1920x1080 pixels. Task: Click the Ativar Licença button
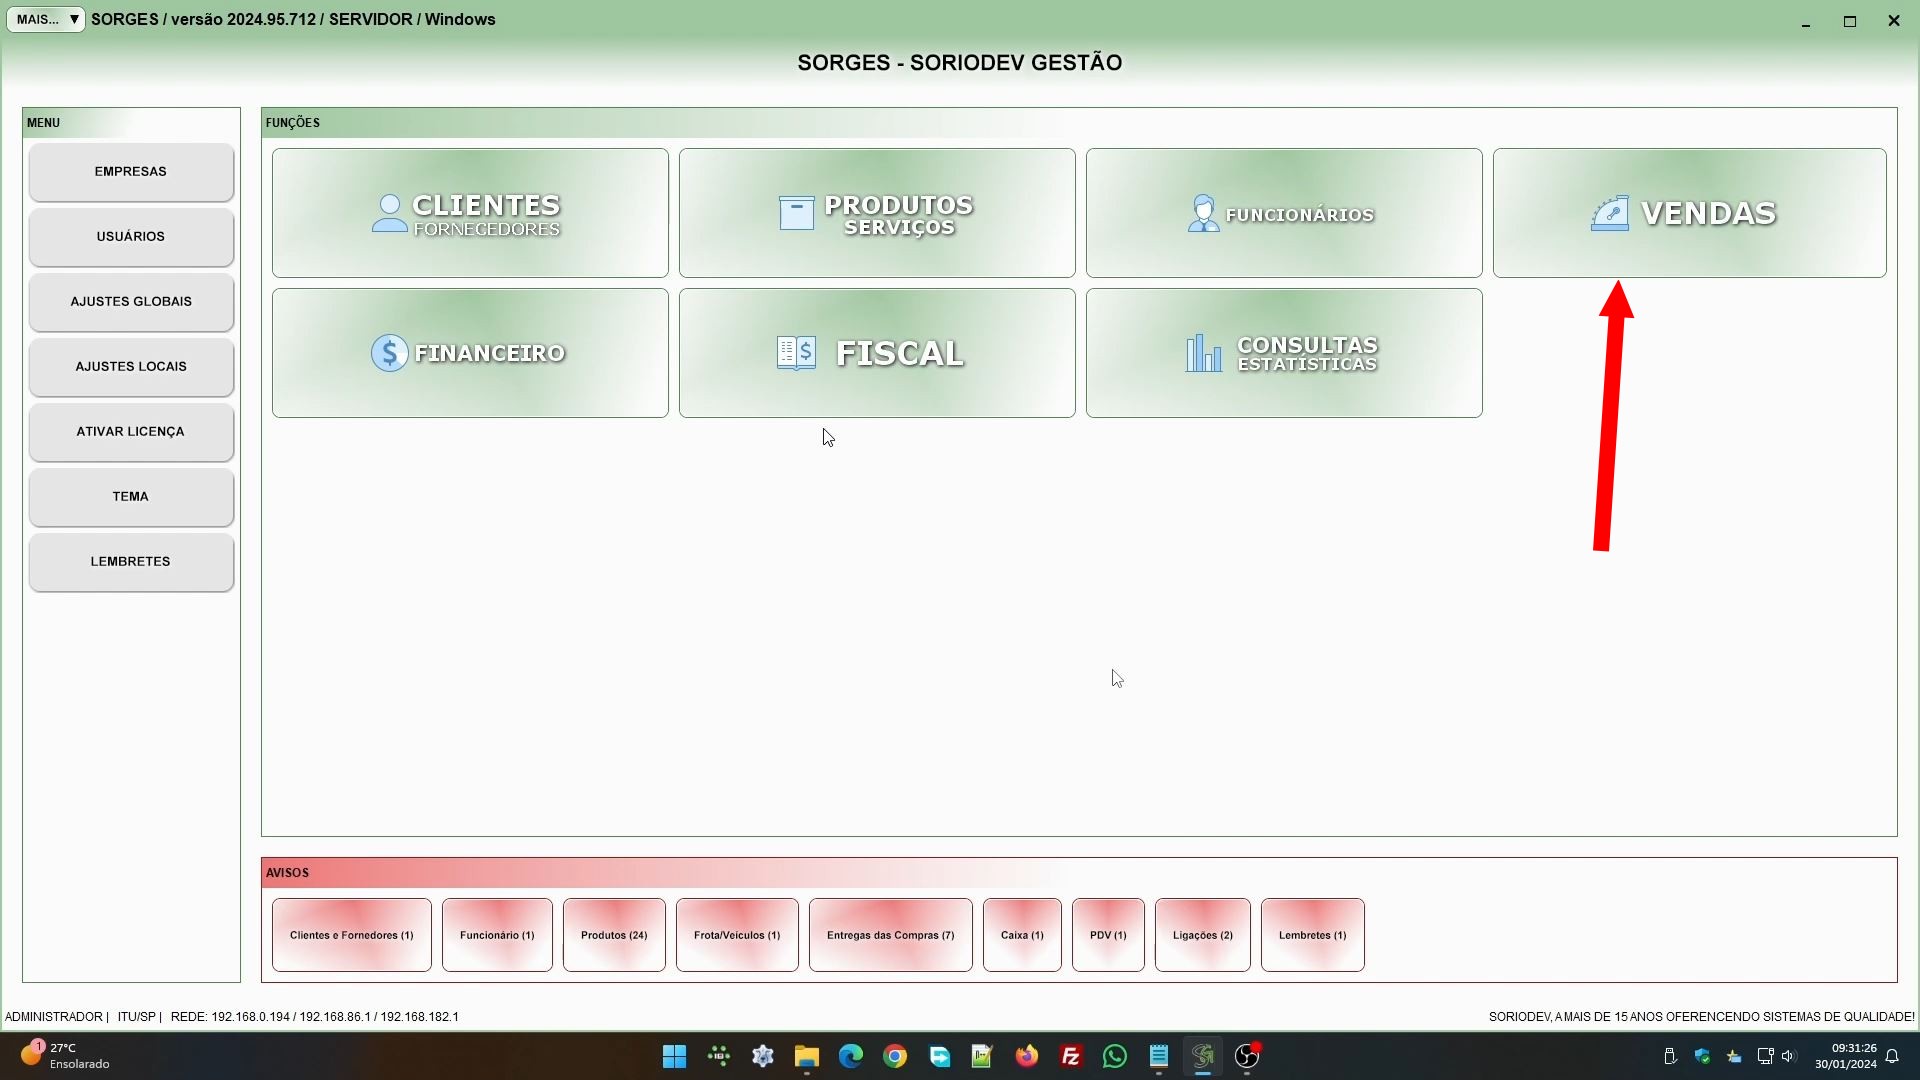click(131, 432)
